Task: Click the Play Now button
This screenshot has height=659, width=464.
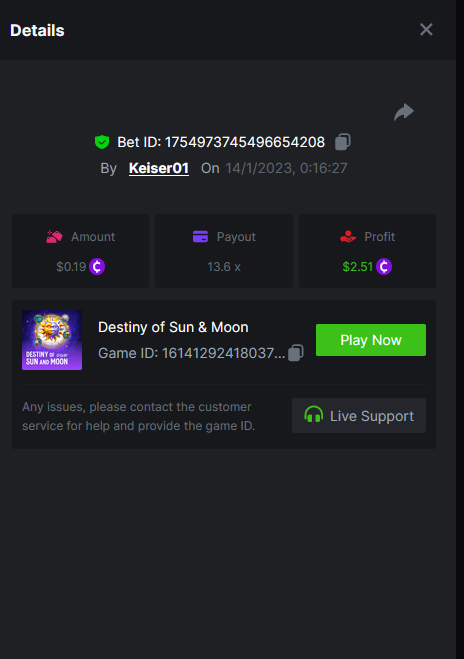Action: point(371,340)
